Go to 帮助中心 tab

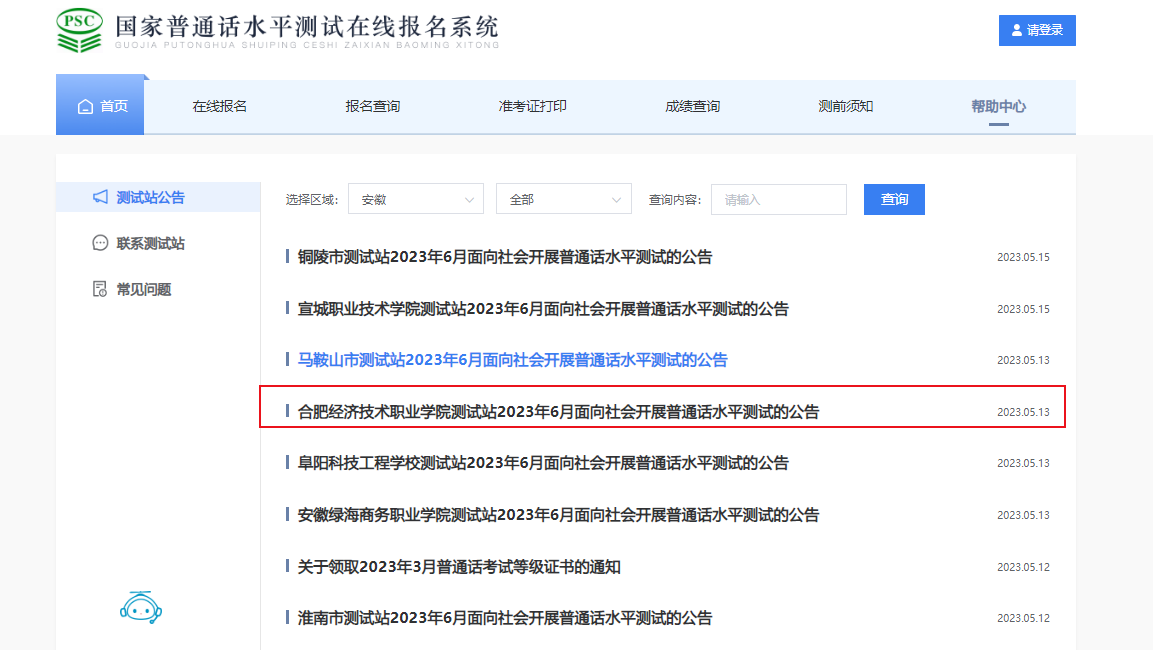[998, 106]
